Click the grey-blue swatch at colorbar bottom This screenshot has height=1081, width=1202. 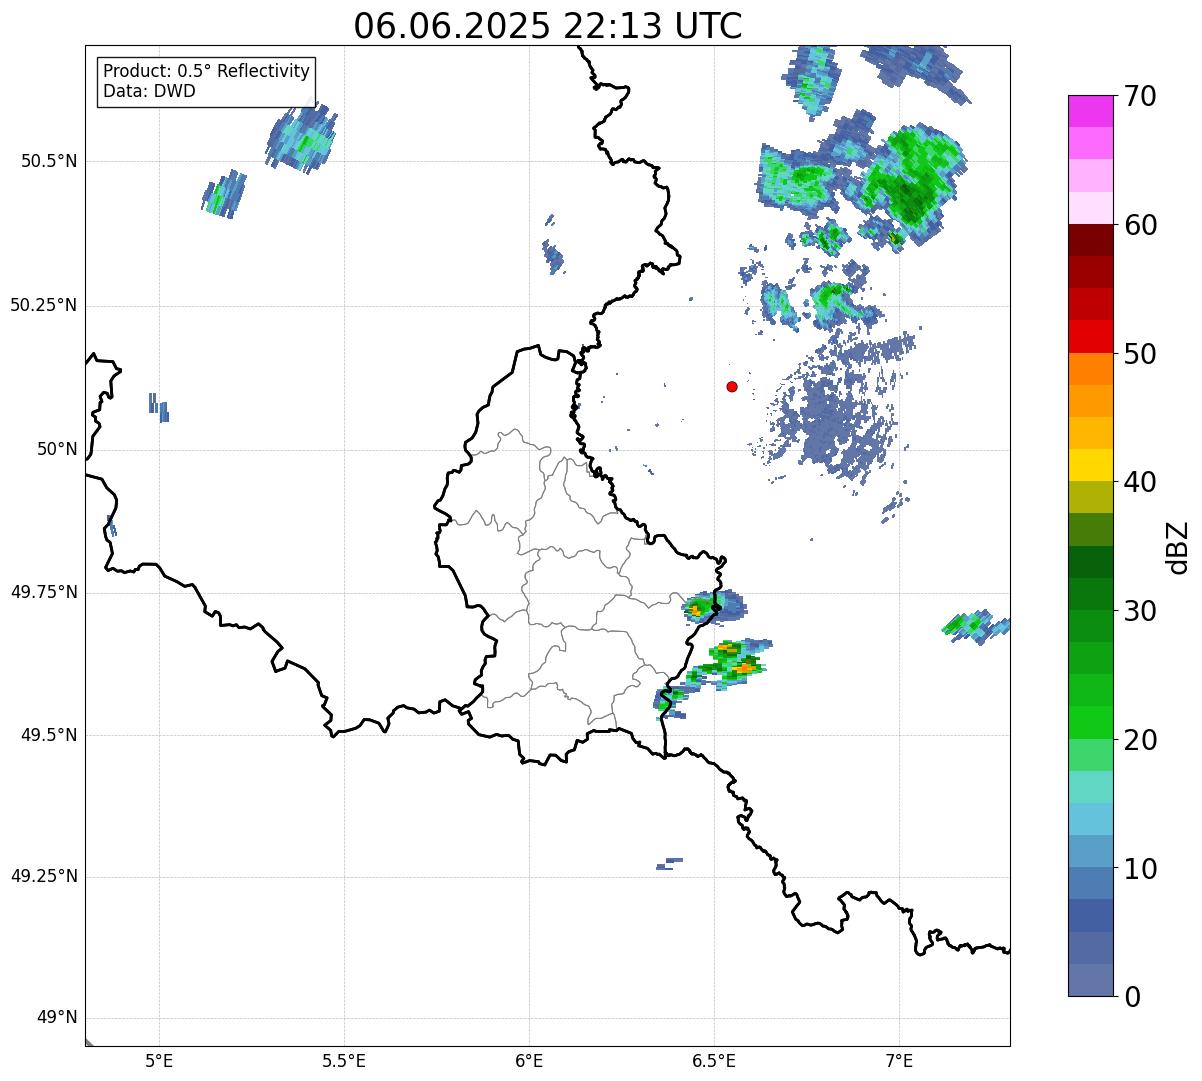[x=1090, y=980]
